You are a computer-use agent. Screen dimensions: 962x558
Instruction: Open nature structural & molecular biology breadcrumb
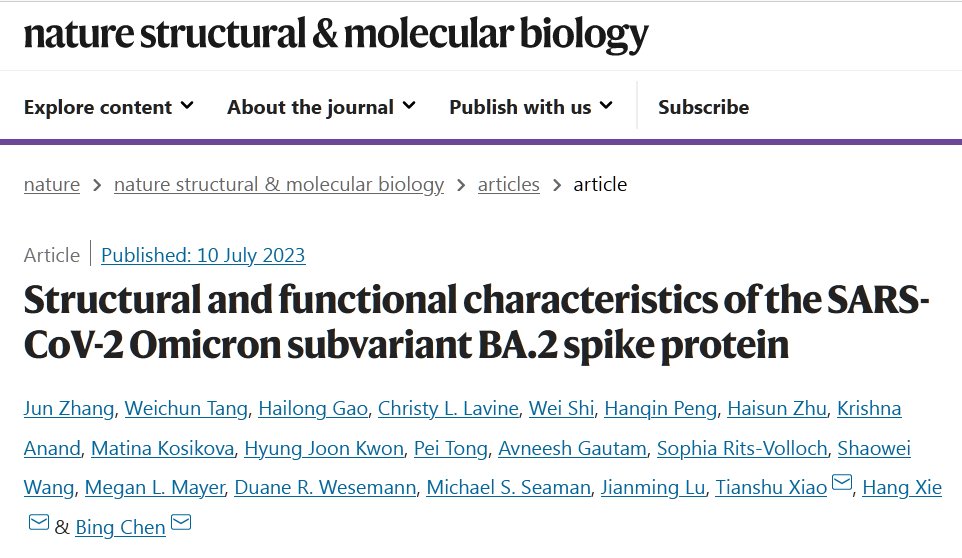click(x=279, y=184)
